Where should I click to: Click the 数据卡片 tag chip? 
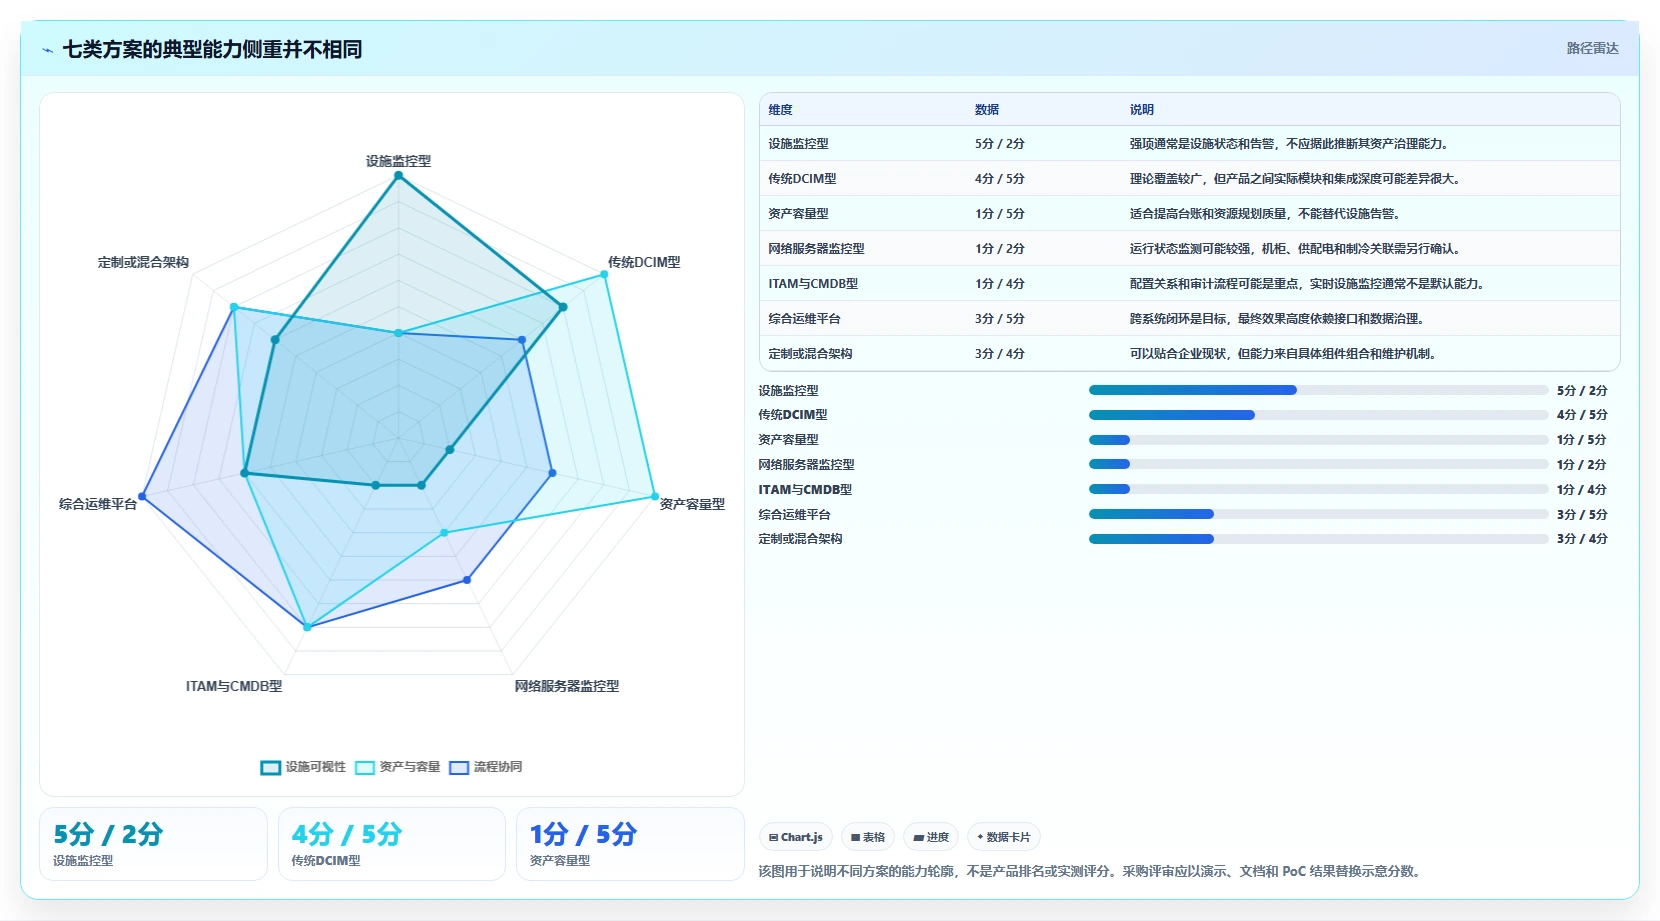click(1004, 837)
